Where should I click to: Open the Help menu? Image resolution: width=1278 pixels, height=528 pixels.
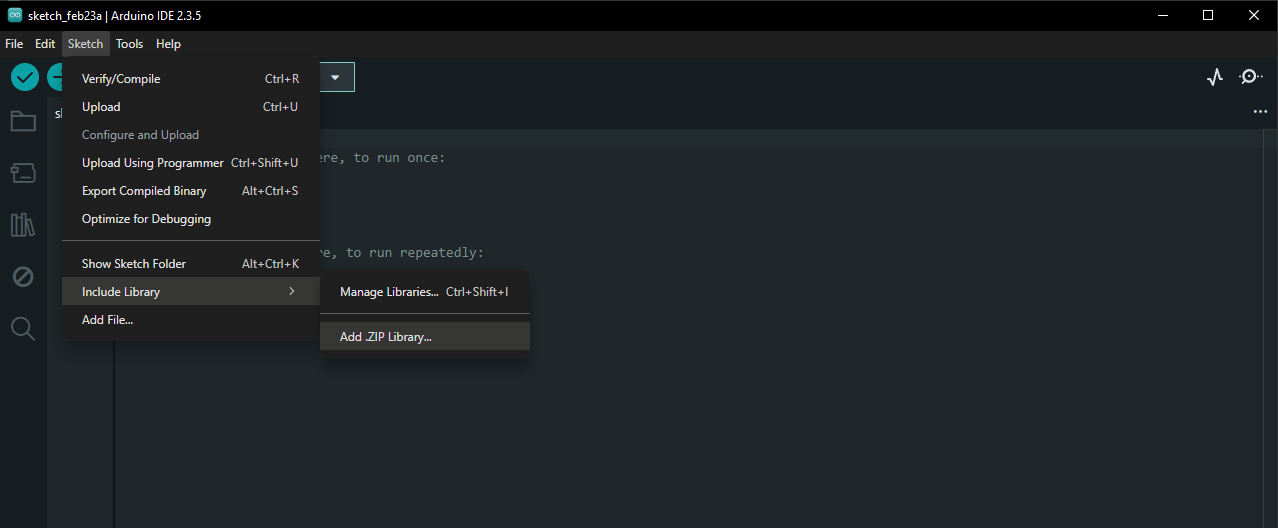pos(168,44)
